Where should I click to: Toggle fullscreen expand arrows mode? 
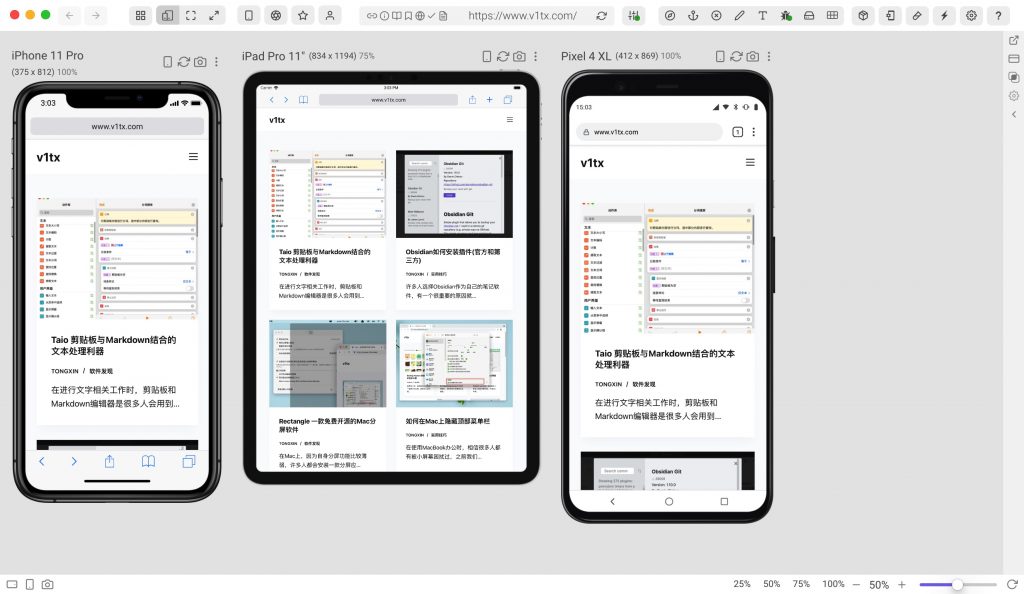[x=215, y=16]
